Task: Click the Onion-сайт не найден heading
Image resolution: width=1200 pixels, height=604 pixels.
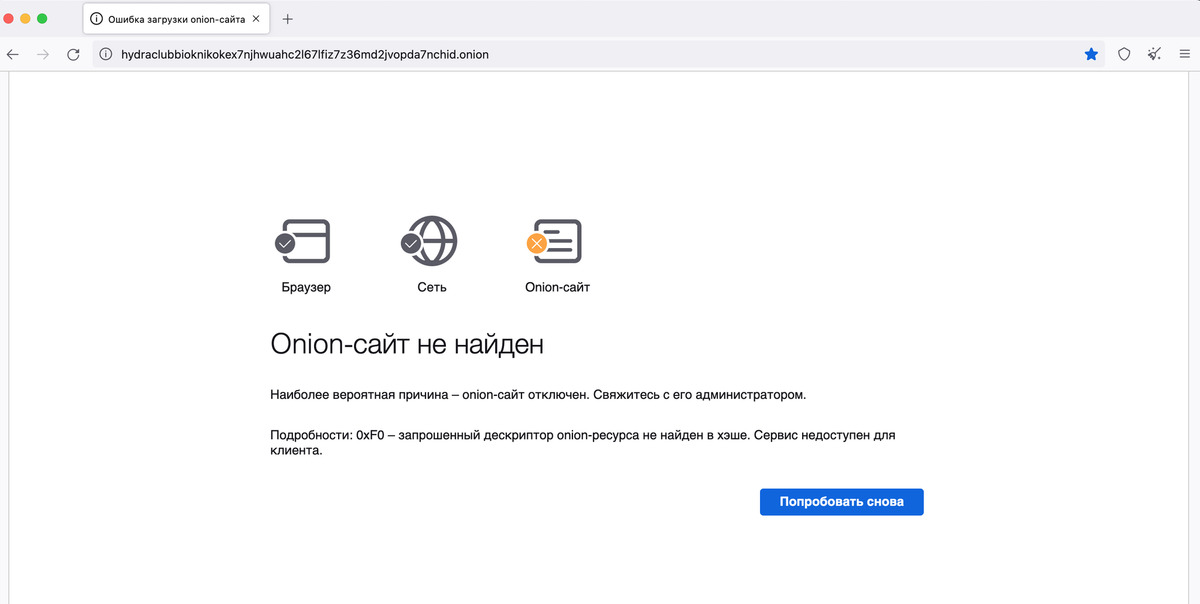Action: 407,345
